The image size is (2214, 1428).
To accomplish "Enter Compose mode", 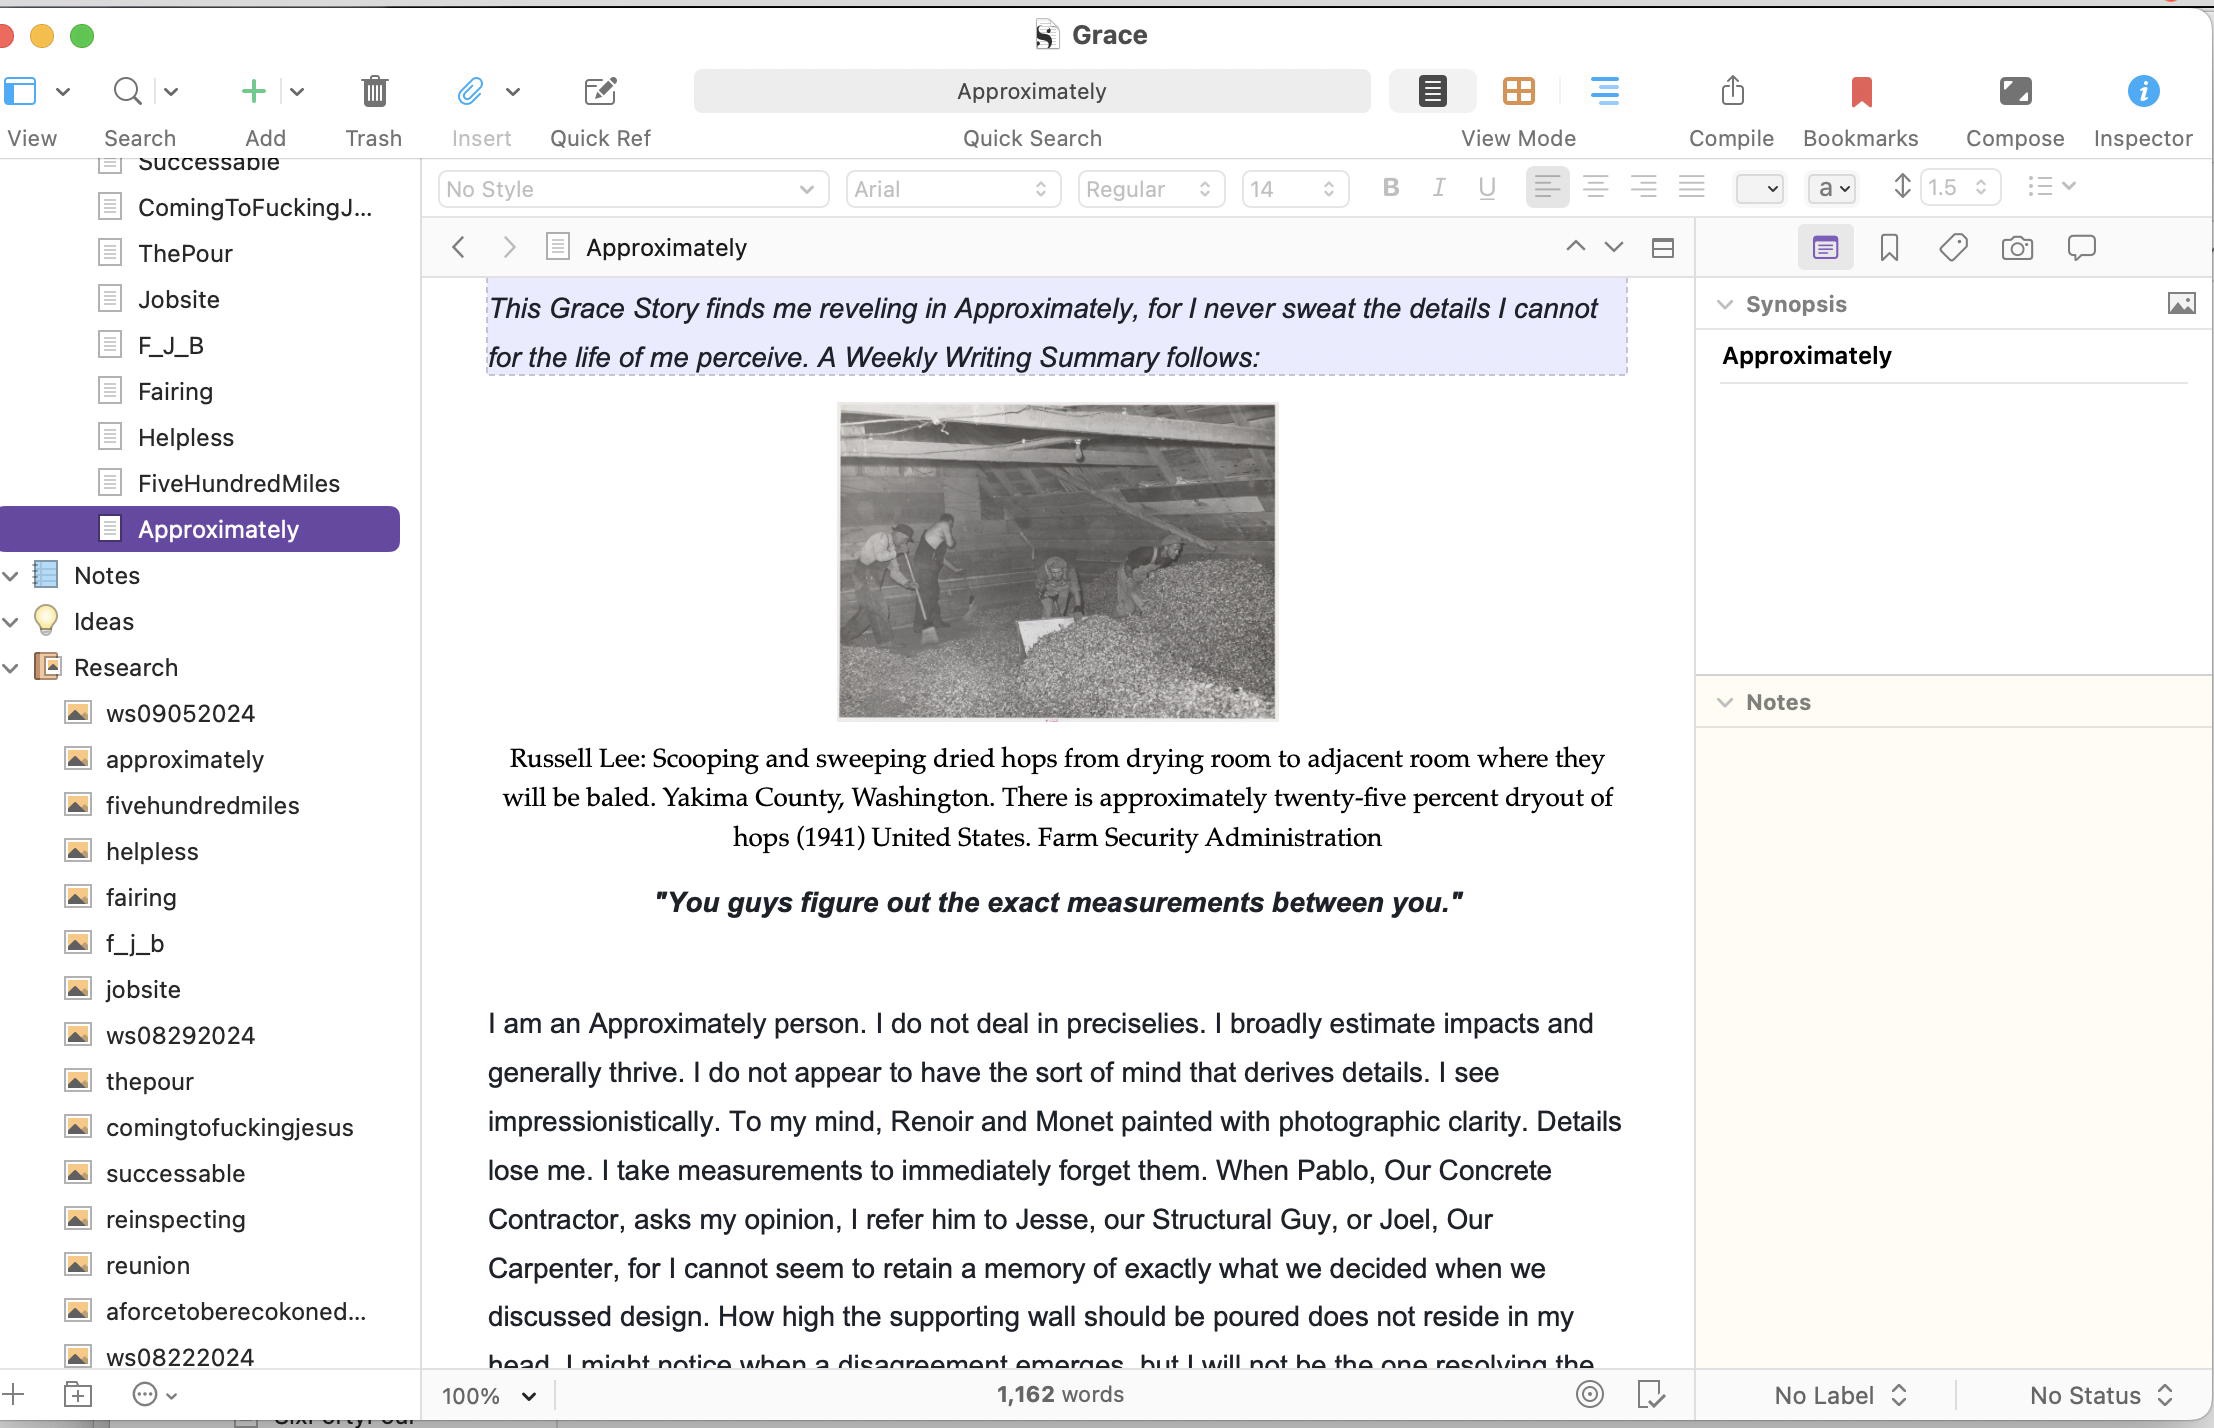I will coord(2015,91).
